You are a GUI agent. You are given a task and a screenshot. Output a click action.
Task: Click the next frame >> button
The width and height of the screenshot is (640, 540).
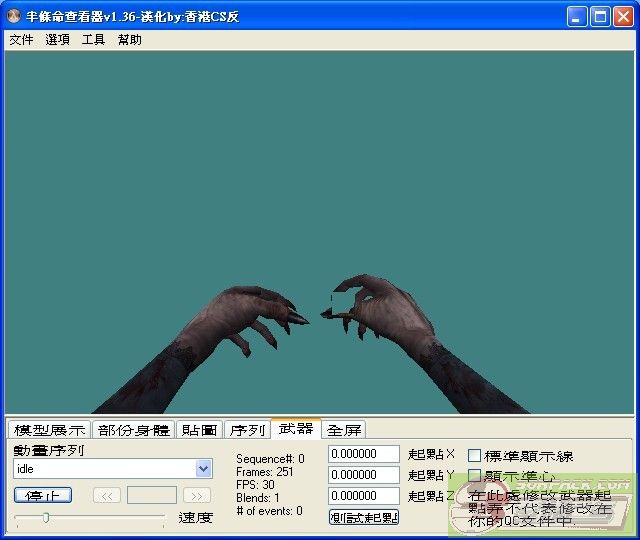197,495
